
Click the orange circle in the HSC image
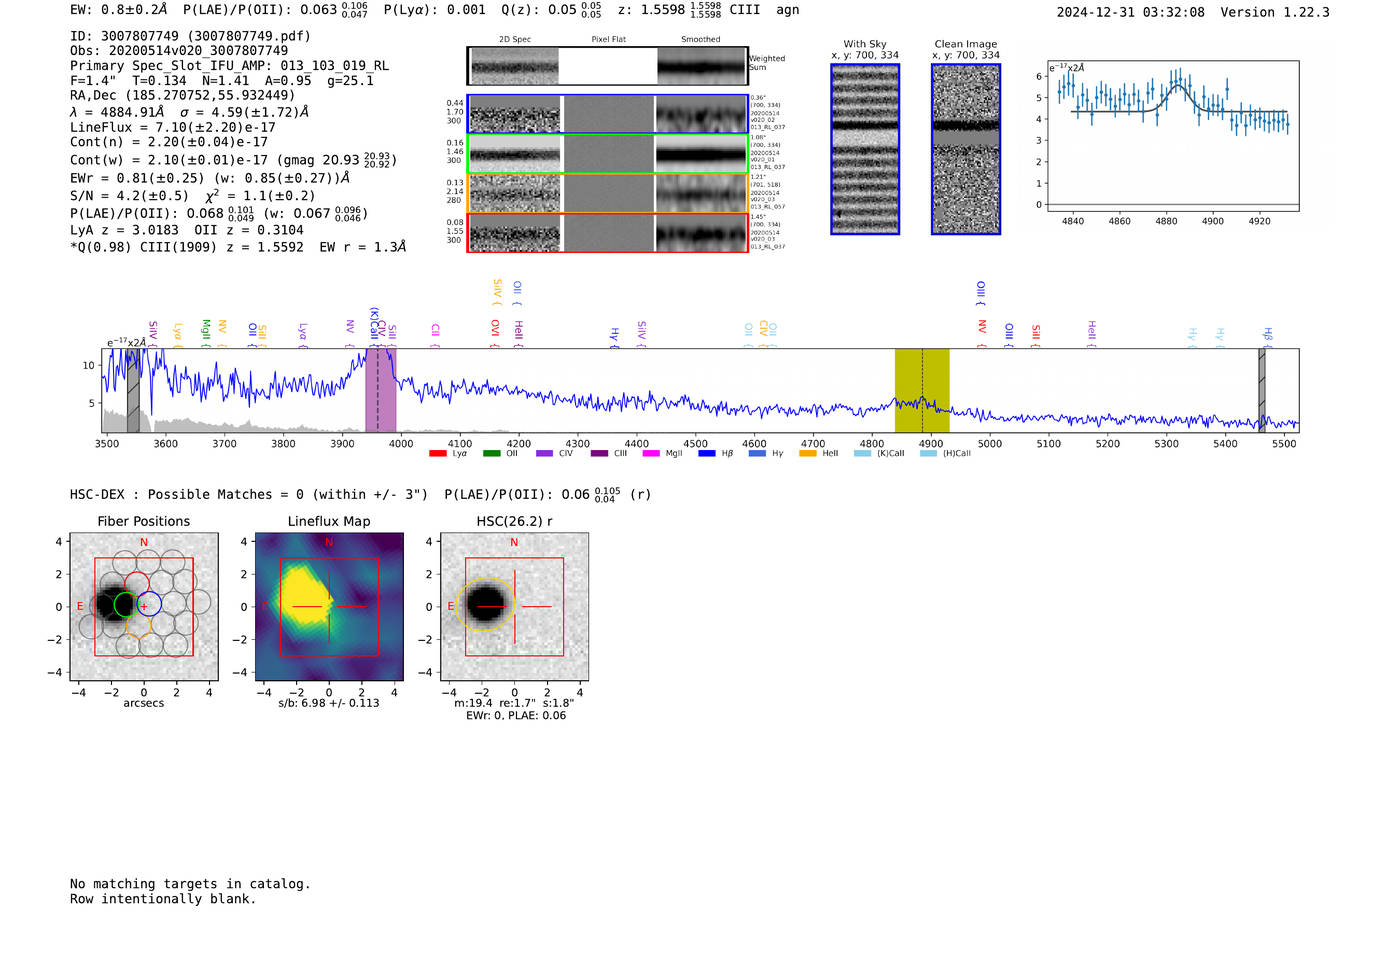coord(486,604)
